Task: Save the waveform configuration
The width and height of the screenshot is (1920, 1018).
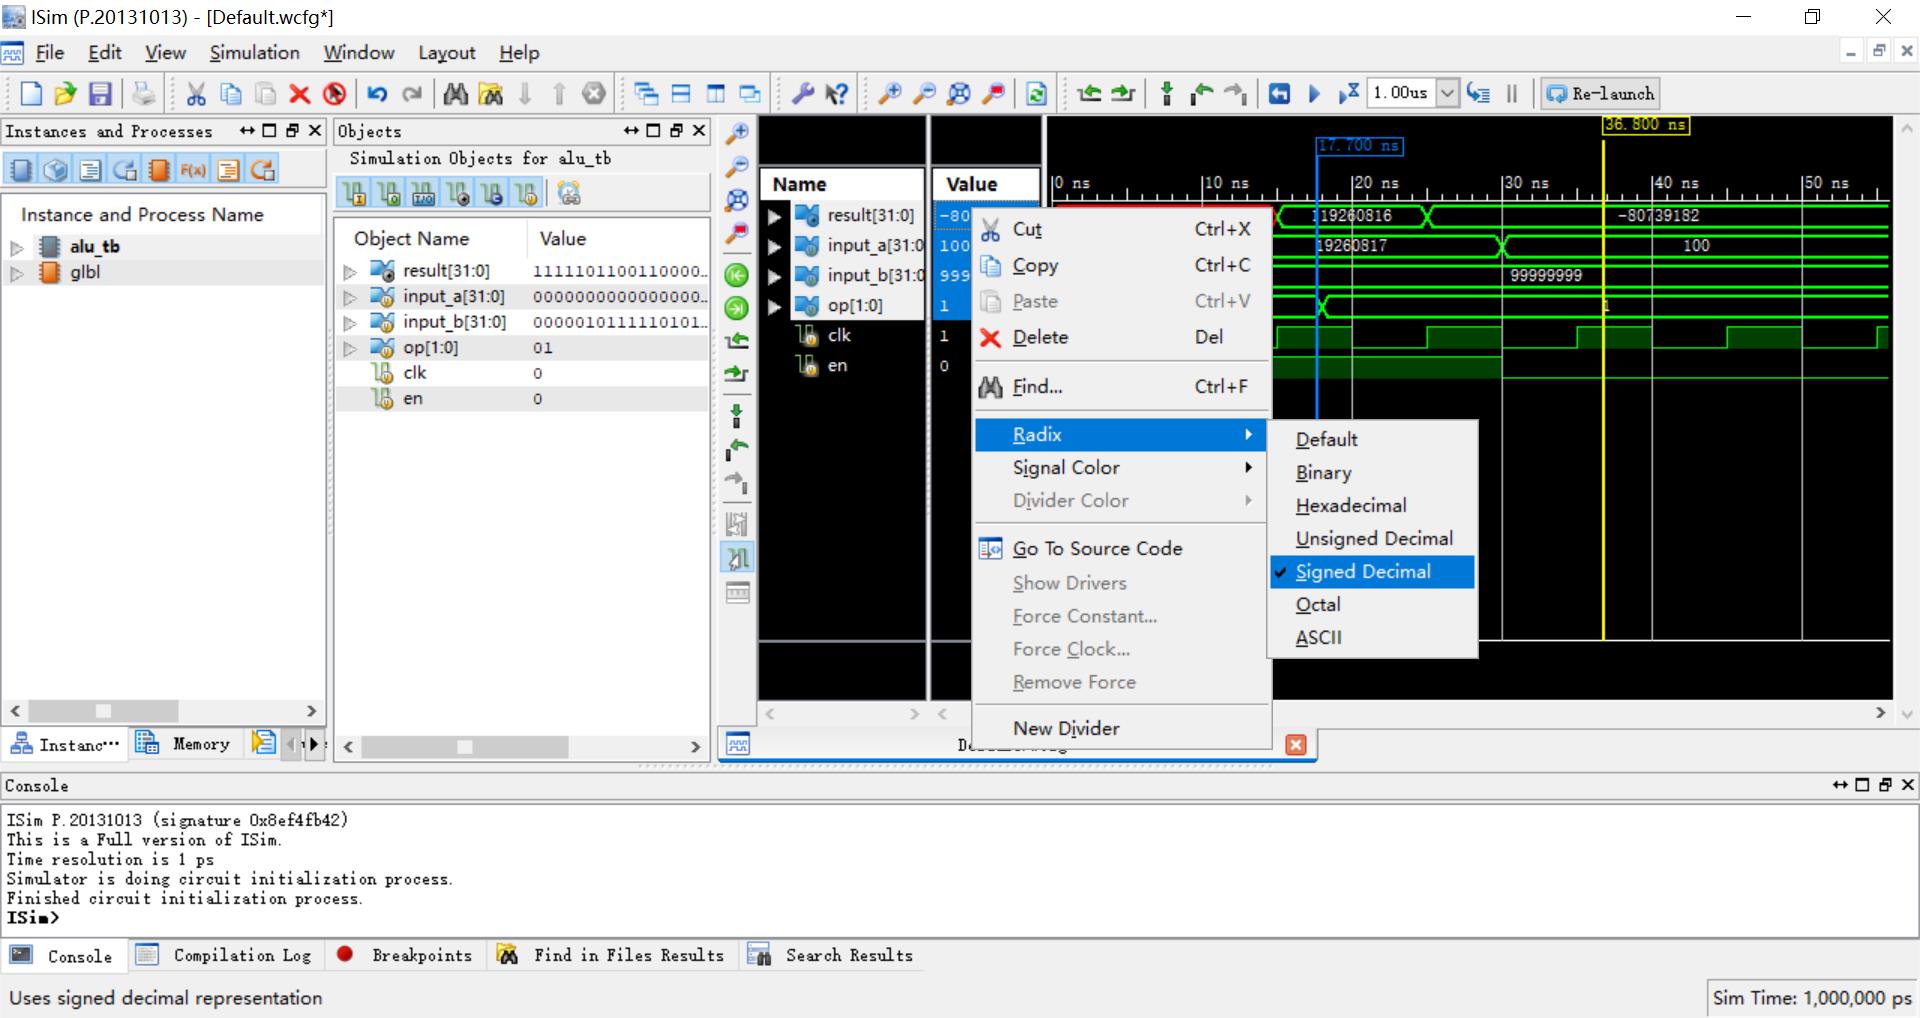Action: 100,94
